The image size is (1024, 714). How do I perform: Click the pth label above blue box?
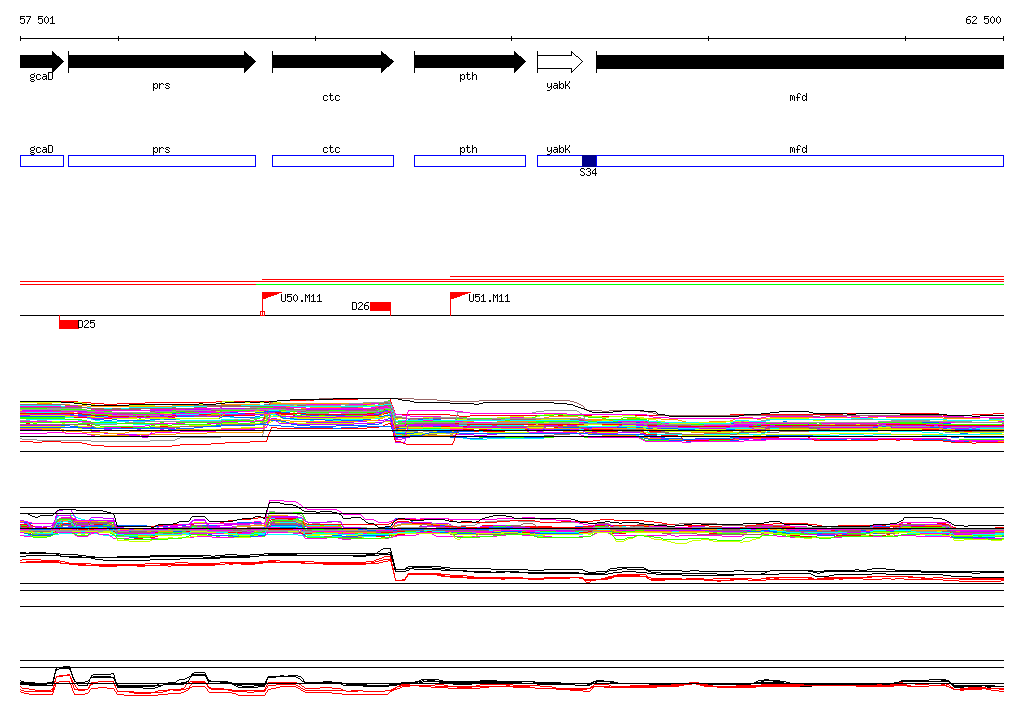tap(468, 150)
